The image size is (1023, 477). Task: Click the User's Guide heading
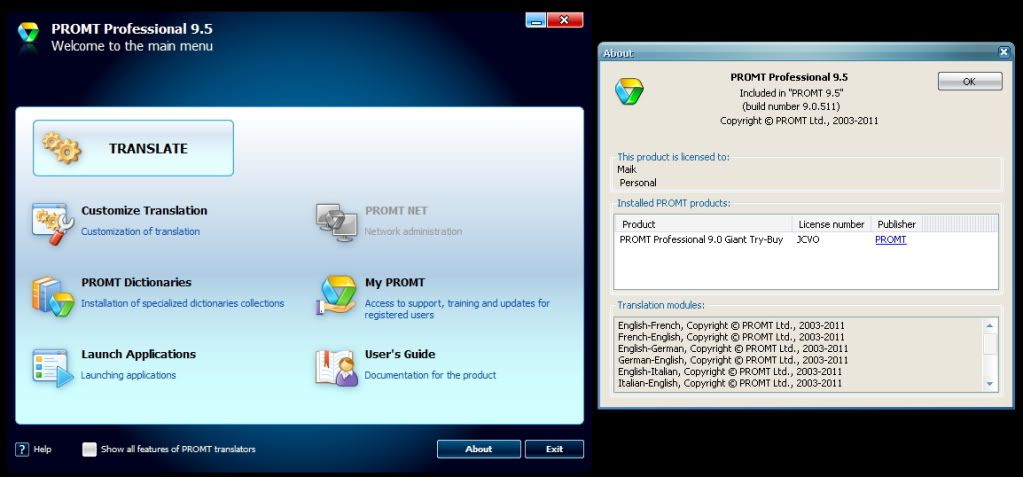click(400, 354)
